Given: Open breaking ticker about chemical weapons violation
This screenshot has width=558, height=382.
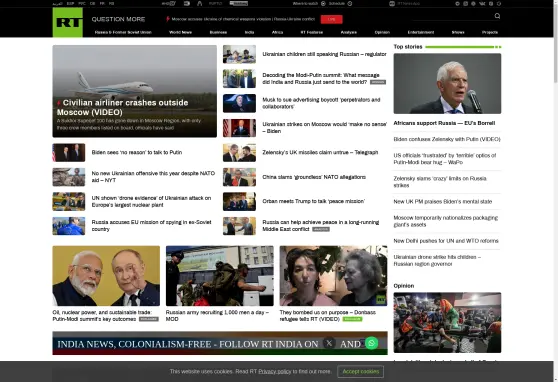Looking at the screenshot, I should coord(243,19).
